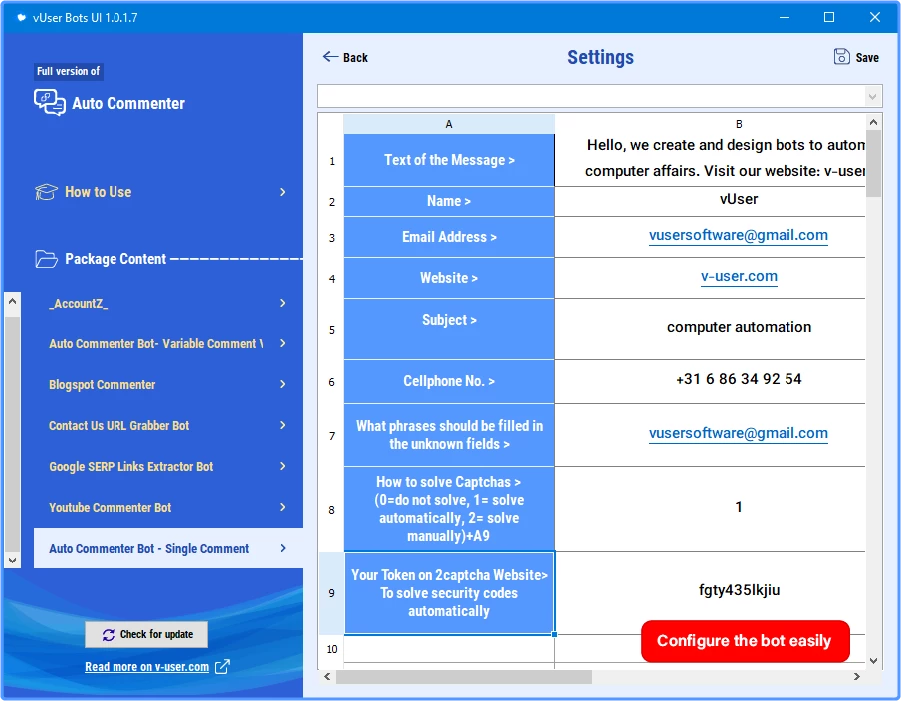Expand Auto Commenter Bot - Single Comment chevron

(x=283, y=548)
